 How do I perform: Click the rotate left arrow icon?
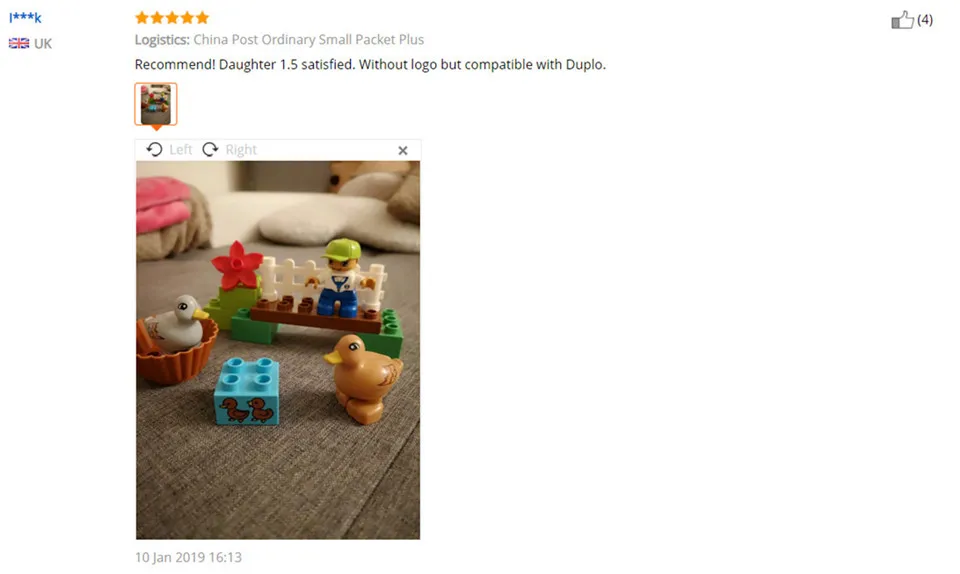click(154, 149)
